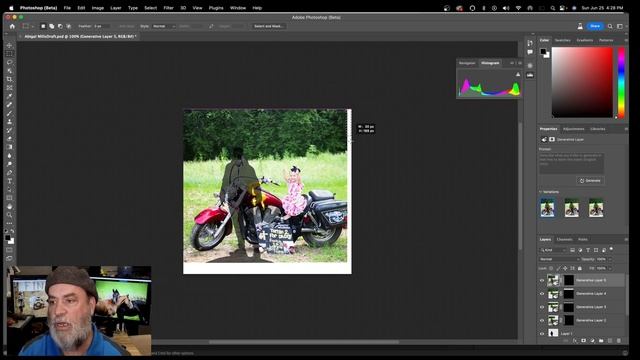Click the hue spectrum slider

pos(621,82)
